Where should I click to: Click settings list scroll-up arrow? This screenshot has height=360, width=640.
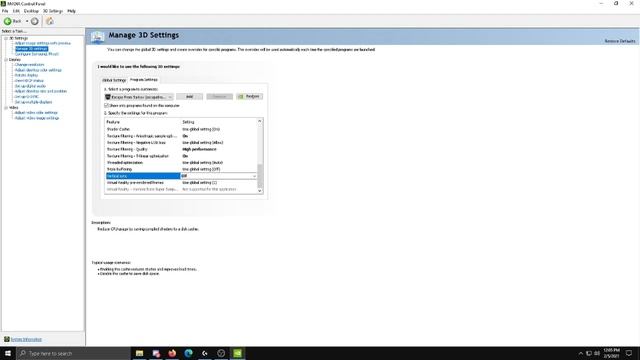(260, 121)
